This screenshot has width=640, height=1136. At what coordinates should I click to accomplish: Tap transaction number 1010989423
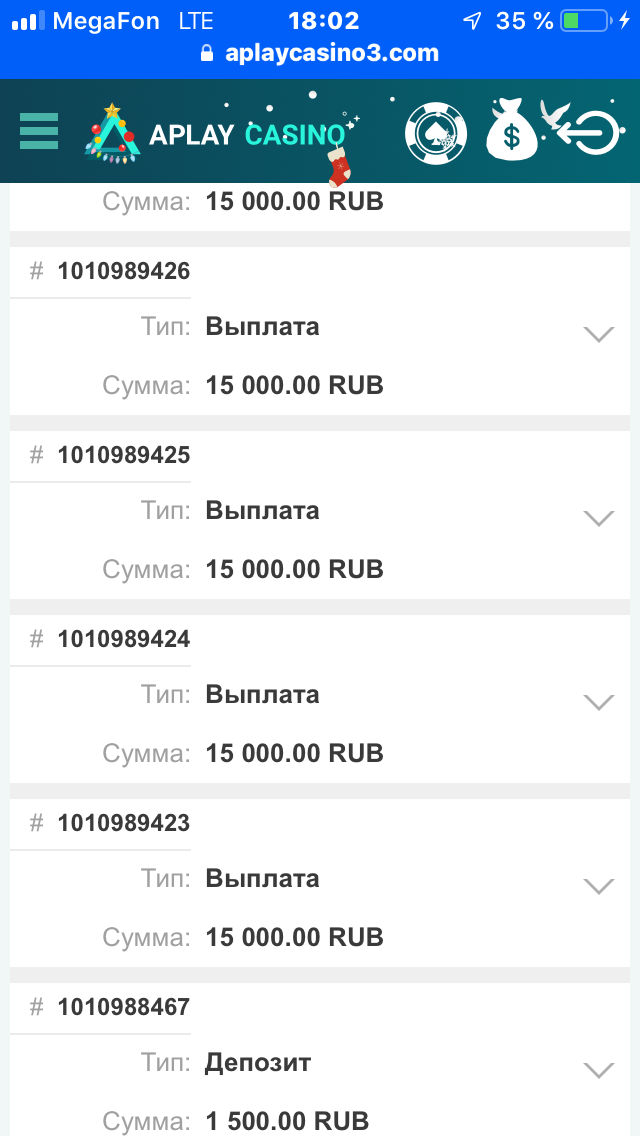pyautogui.click(x=124, y=823)
